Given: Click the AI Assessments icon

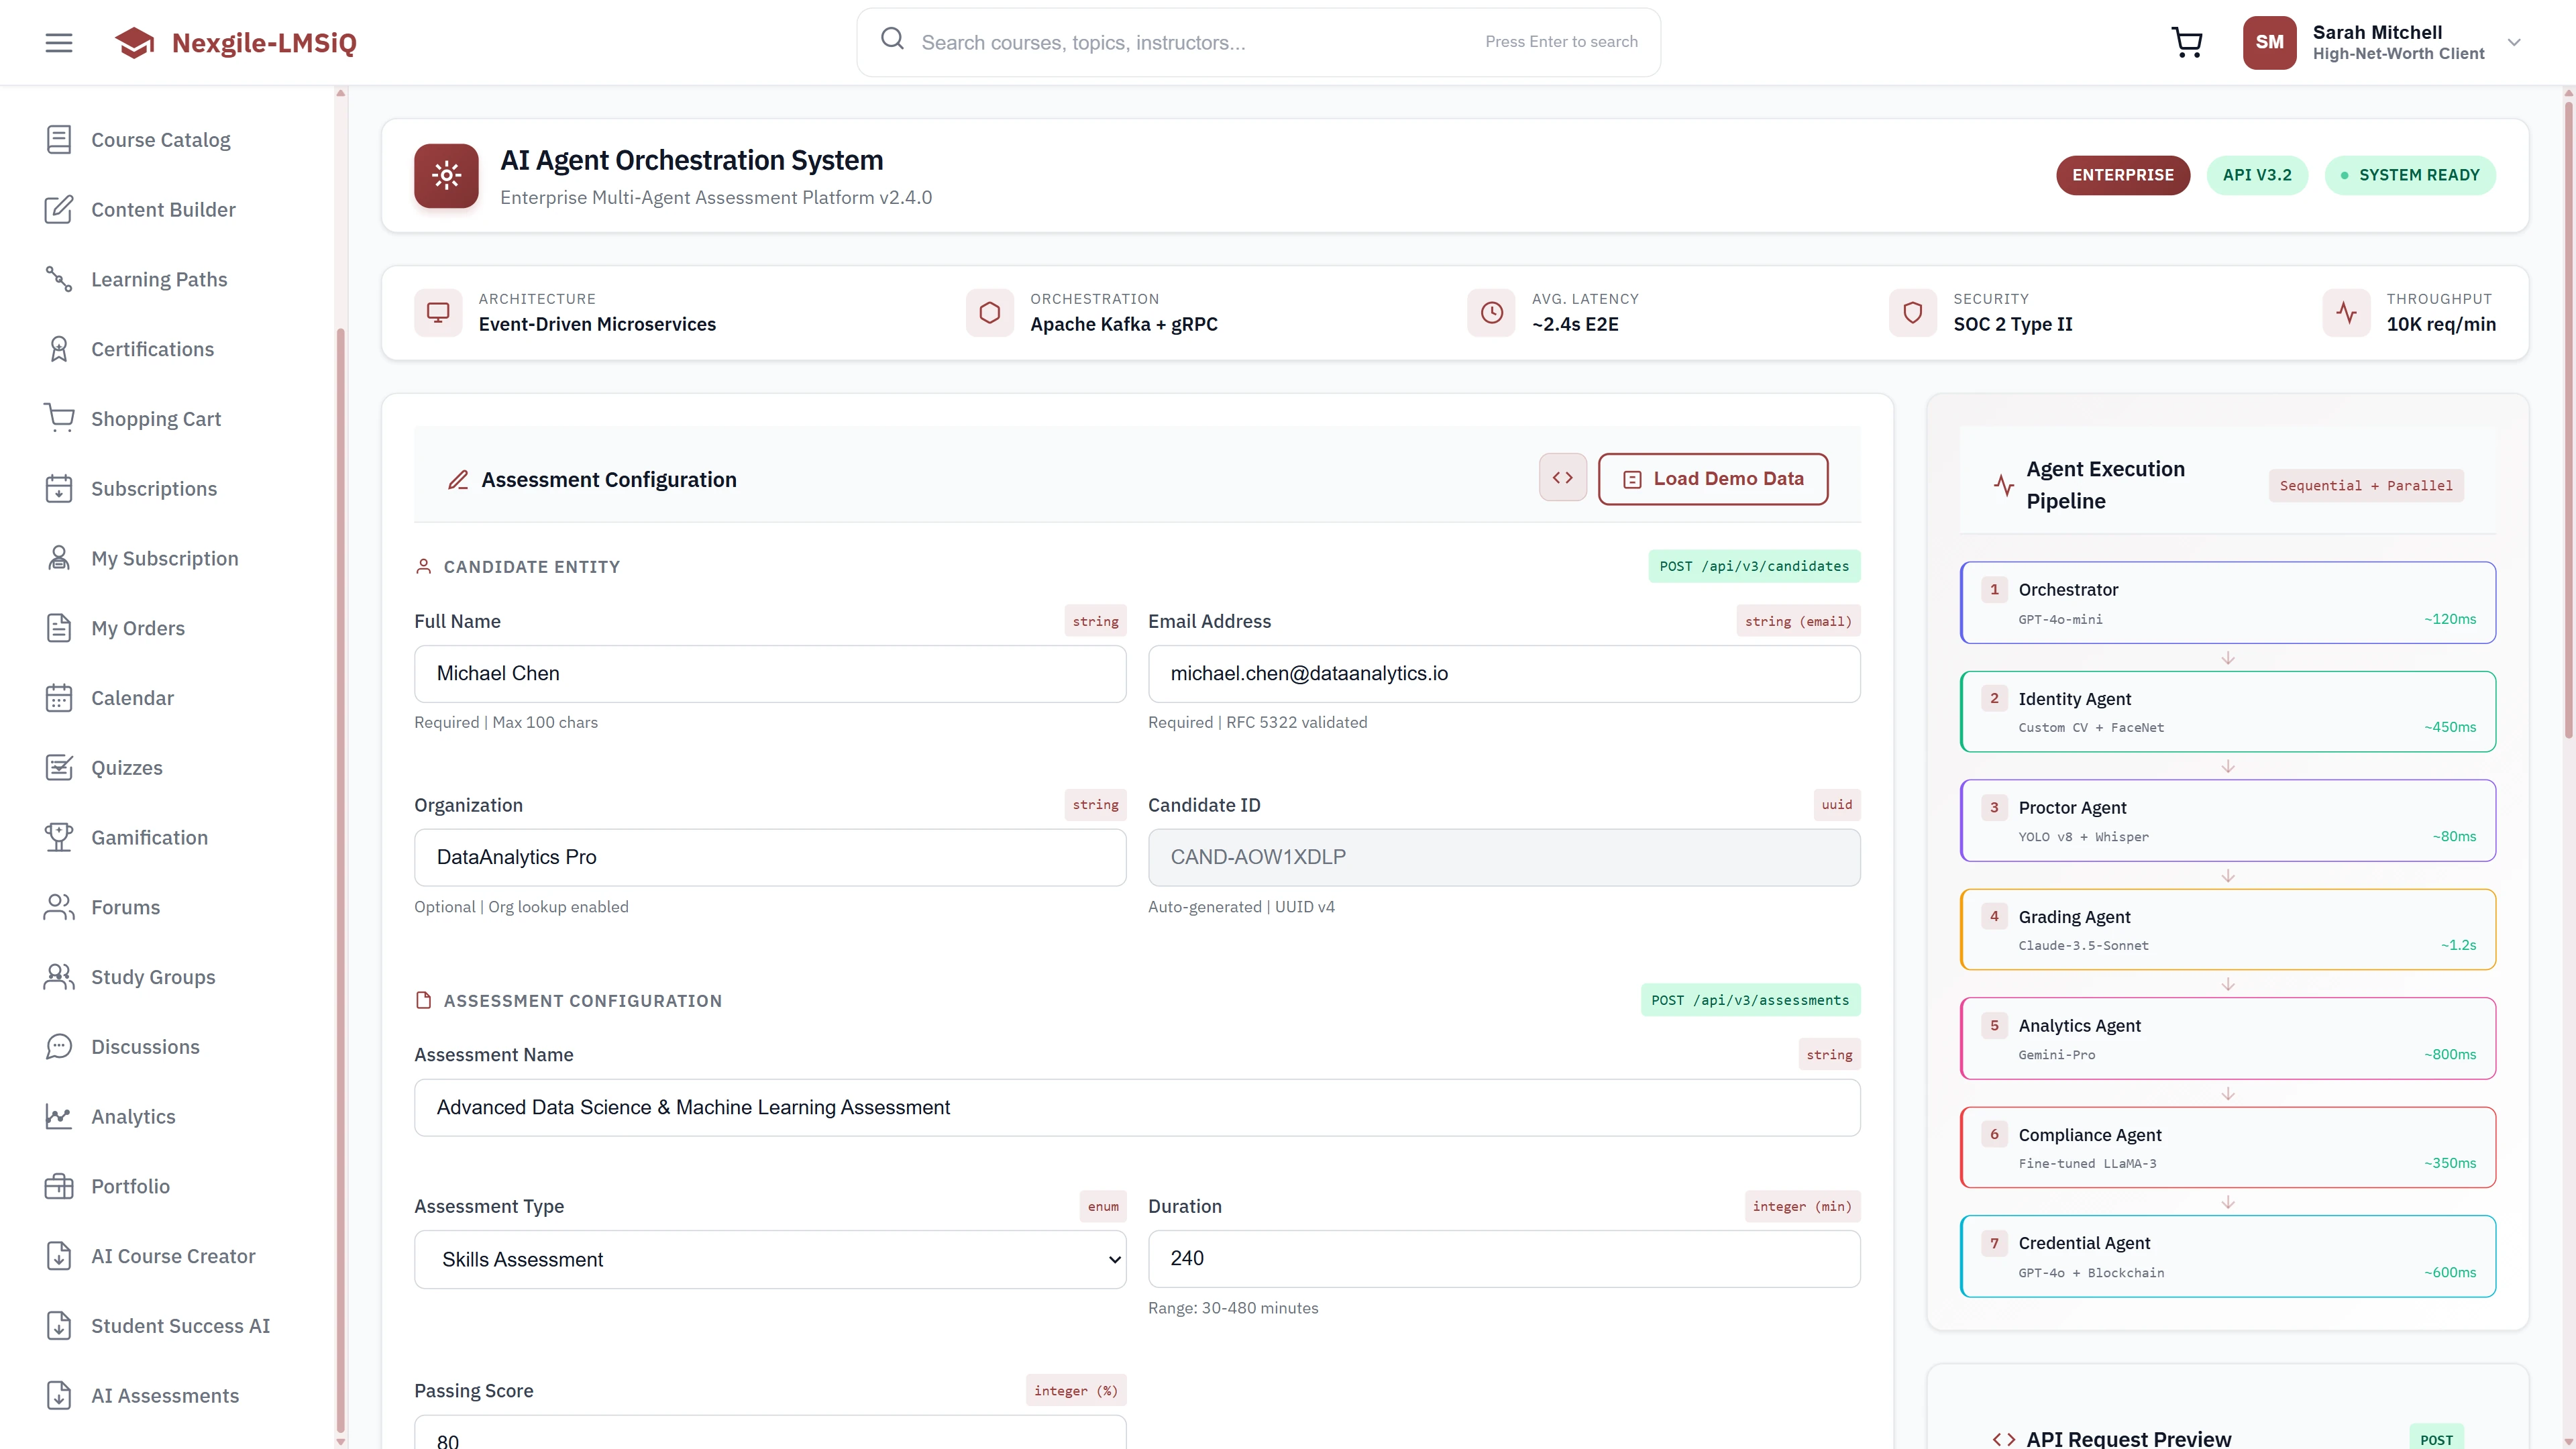Looking at the screenshot, I should point(59,1395).
